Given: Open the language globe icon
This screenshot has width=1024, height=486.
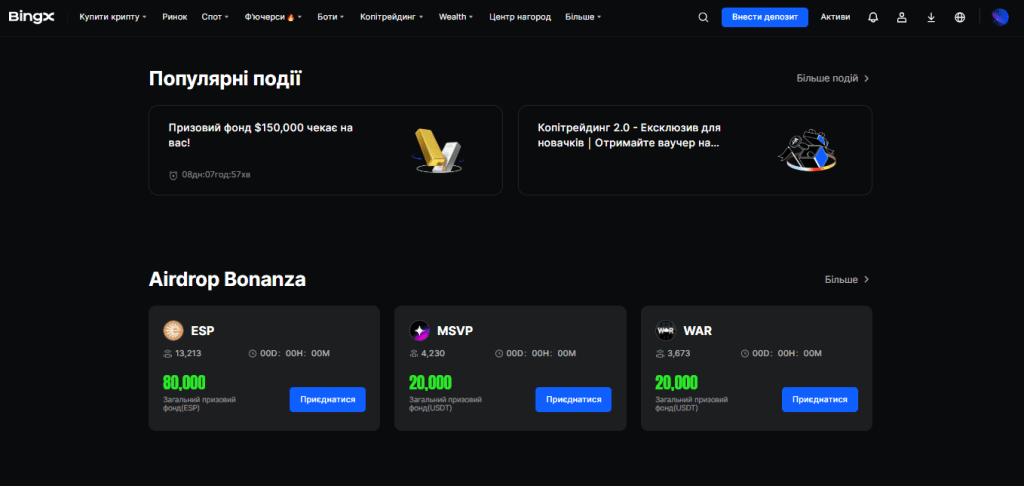Looking at the screenshot, I should pos(960,18).
